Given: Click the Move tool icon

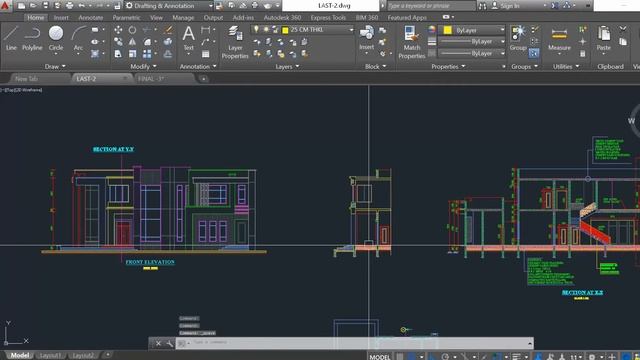Looking at the screenshot, I should pos(118,30).
